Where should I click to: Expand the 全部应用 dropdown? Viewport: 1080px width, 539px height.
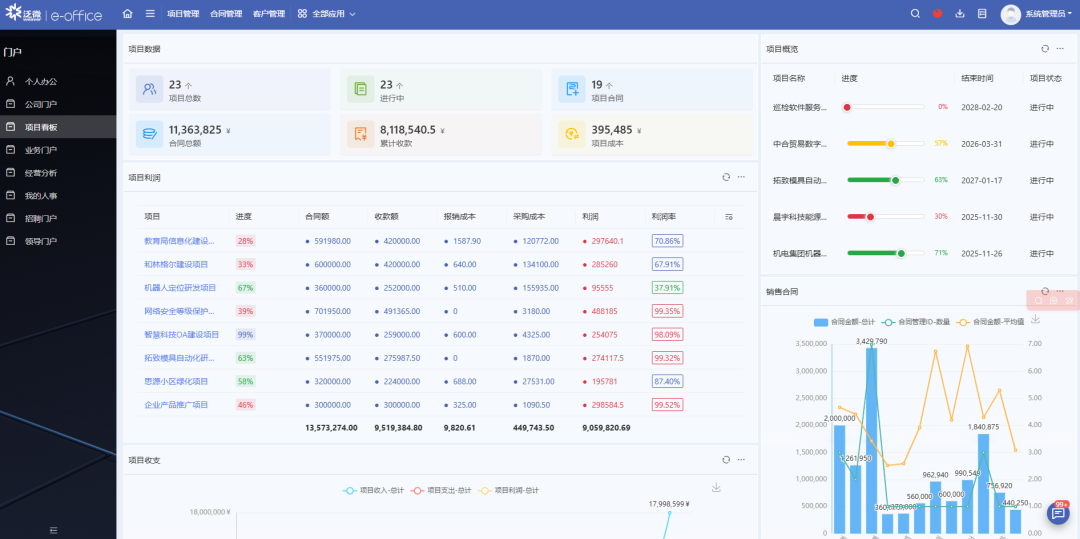327,14
